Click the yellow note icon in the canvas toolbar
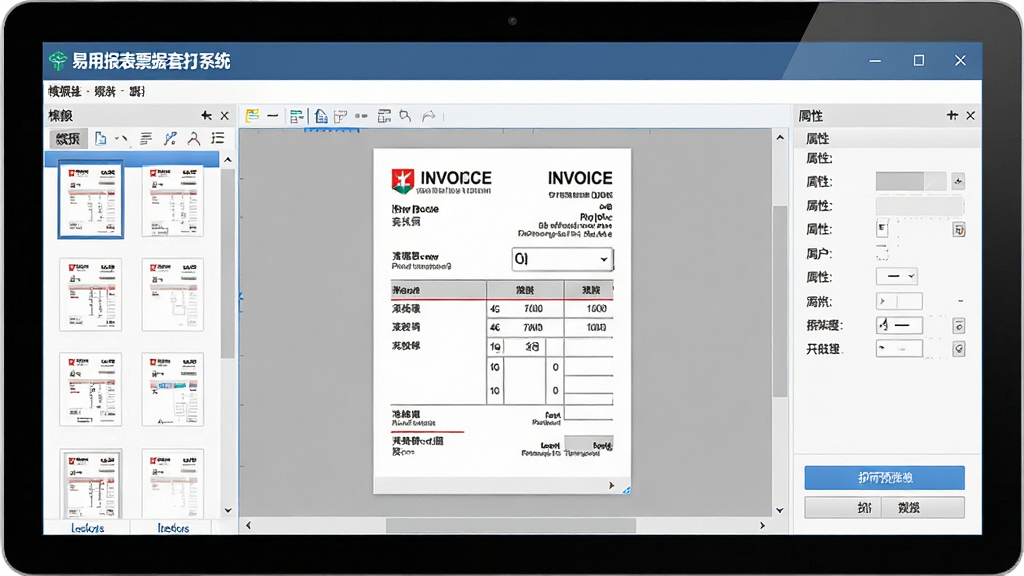The height and width of the screenshot is (576, 1024). [x=252, y=116]
